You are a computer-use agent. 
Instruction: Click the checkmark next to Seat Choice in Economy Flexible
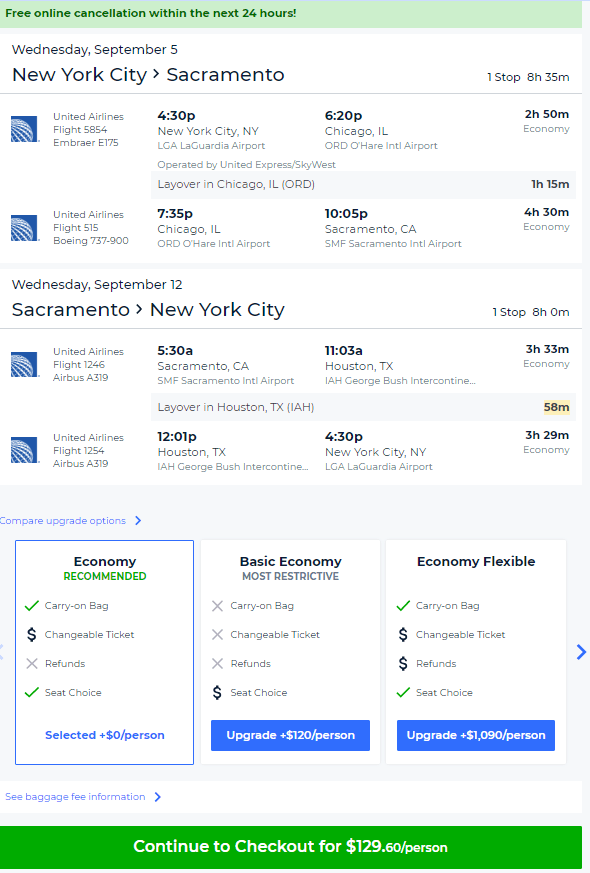[x=403, y=691]
